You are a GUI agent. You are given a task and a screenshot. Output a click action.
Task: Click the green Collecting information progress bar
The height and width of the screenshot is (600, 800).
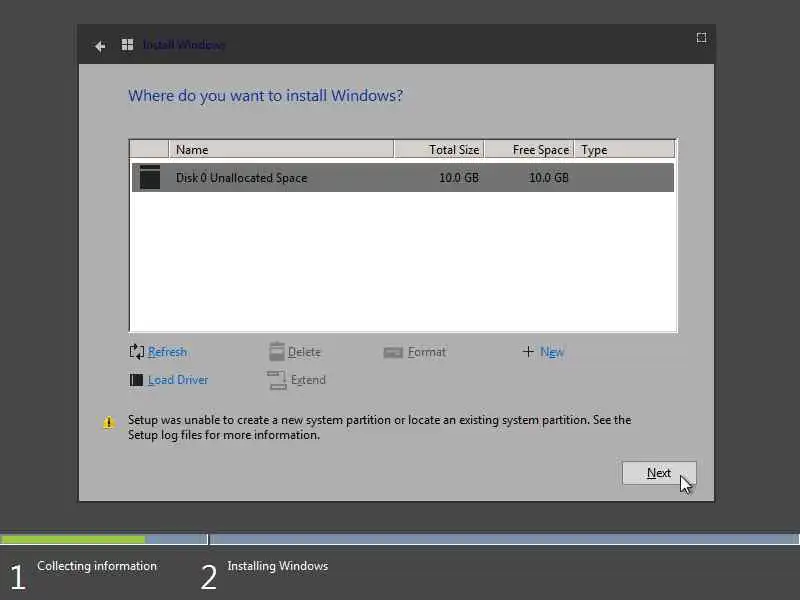tap(73, 539)
